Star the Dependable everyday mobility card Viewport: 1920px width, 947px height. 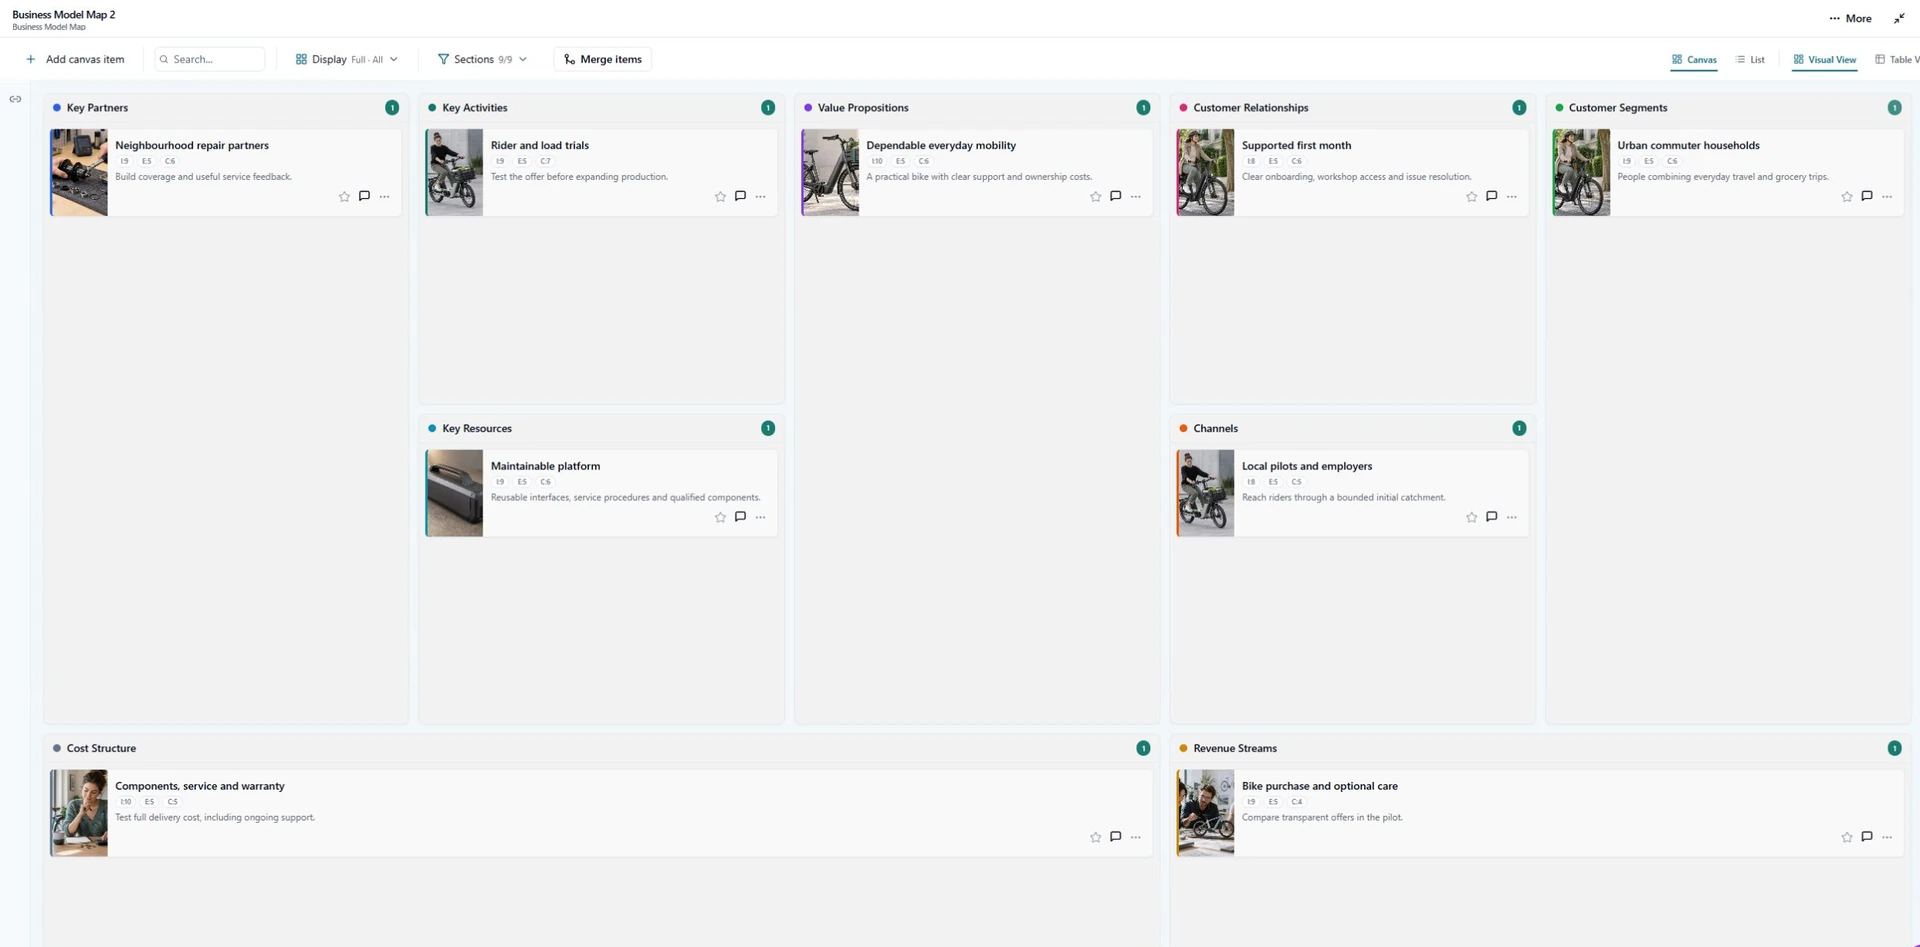[x=1095, y=197]
